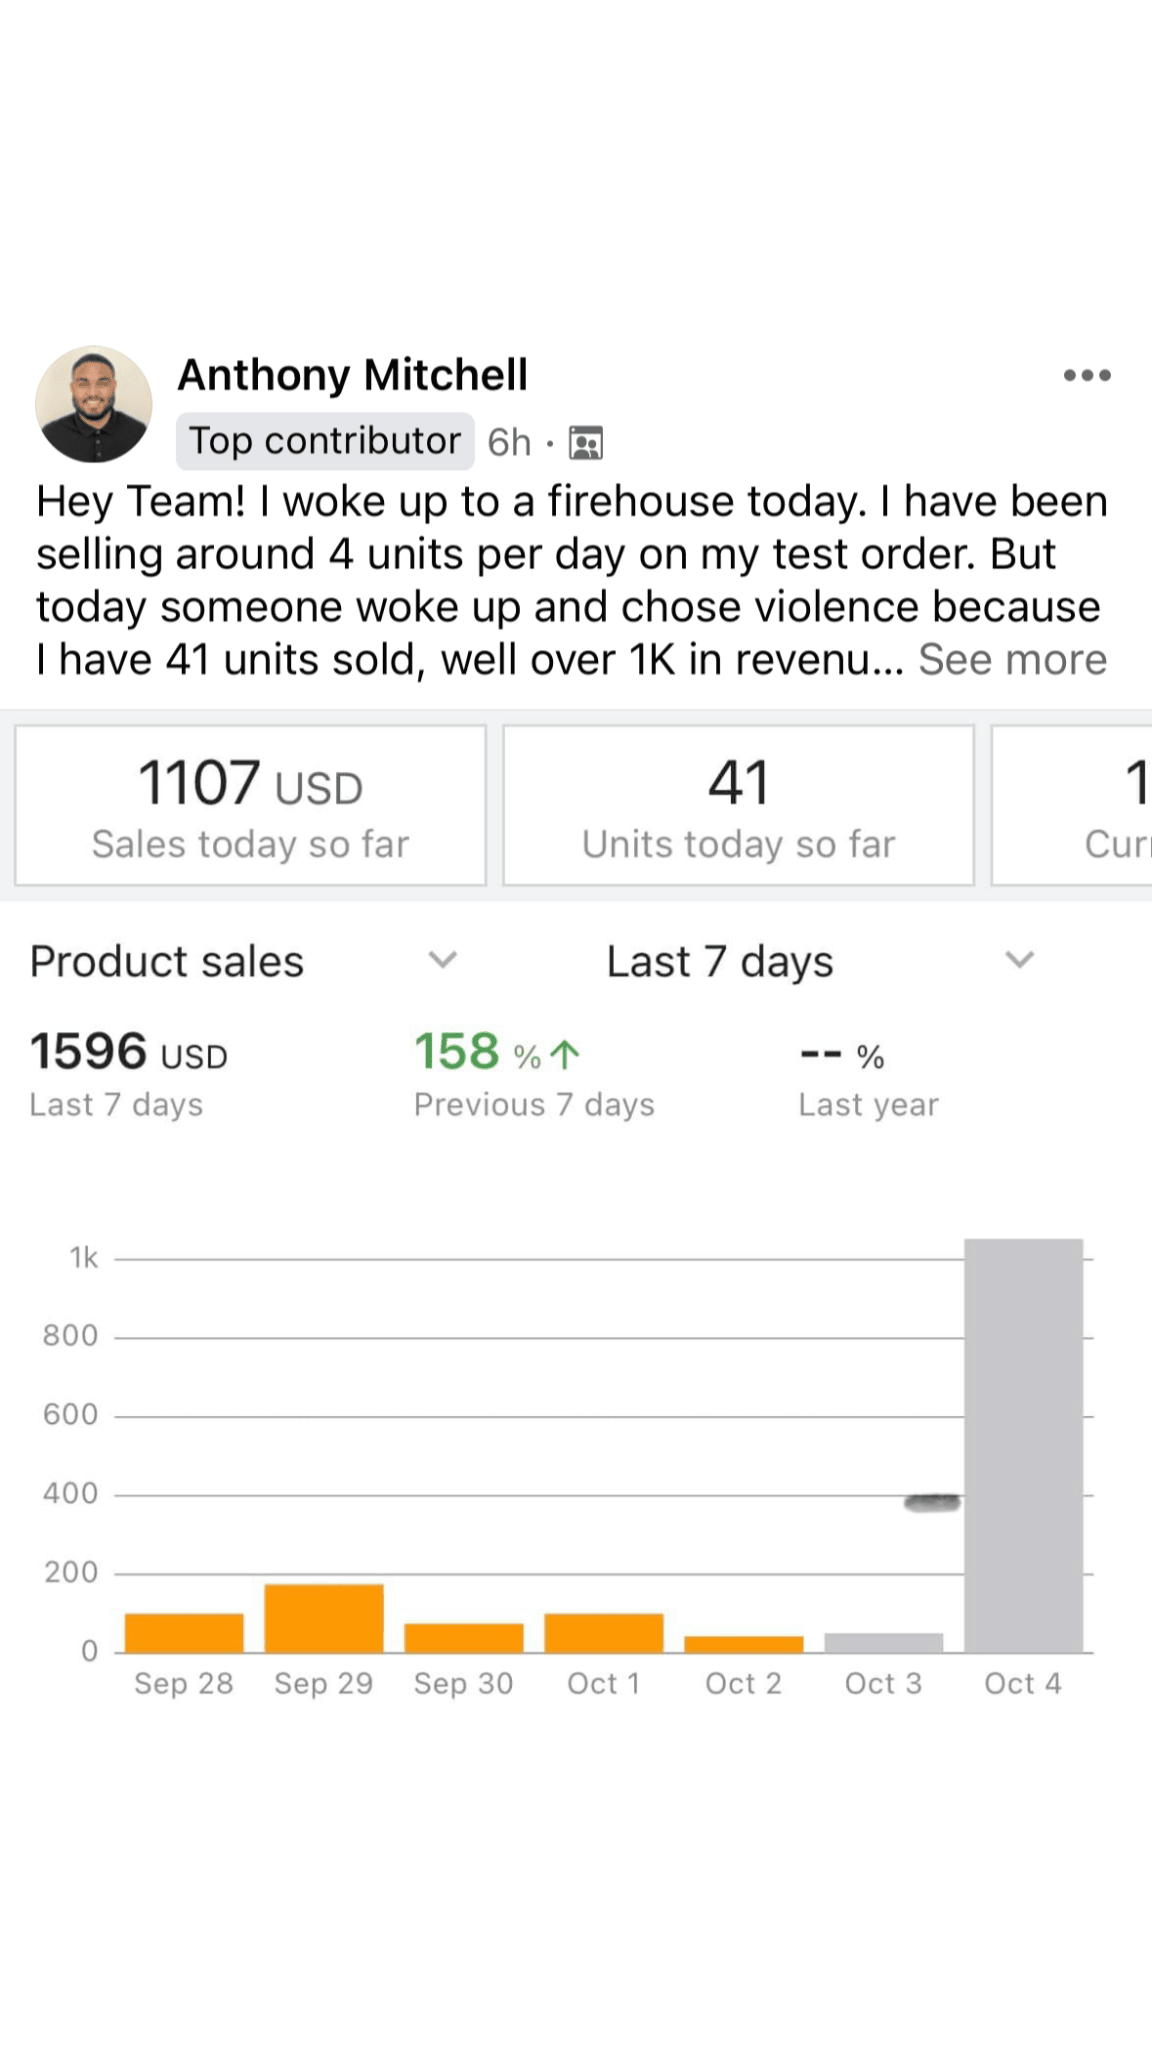The height and width of the screenshot is (2048, 1152).
Task: Click the Top contributor badge
Action: pyautogui.click(x=325, y=441)
